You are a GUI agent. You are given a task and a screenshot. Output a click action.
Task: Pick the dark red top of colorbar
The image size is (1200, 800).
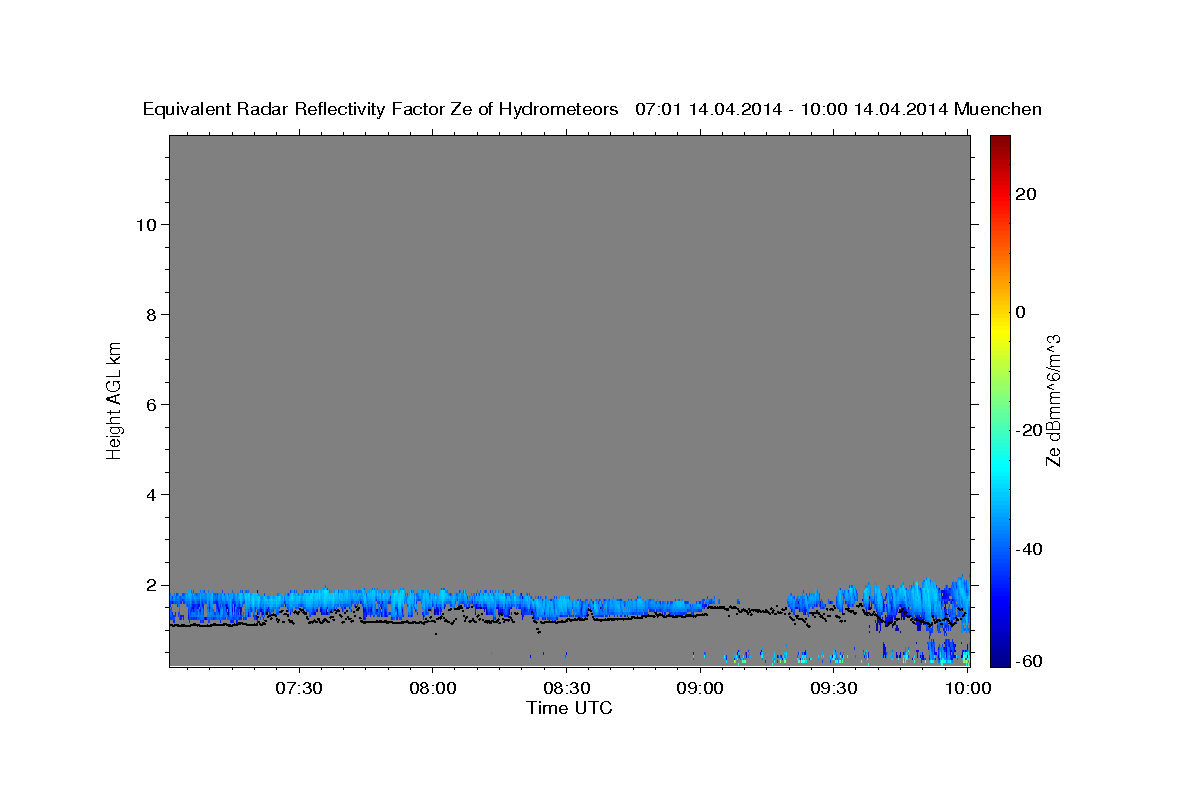(x=999, y=142)
